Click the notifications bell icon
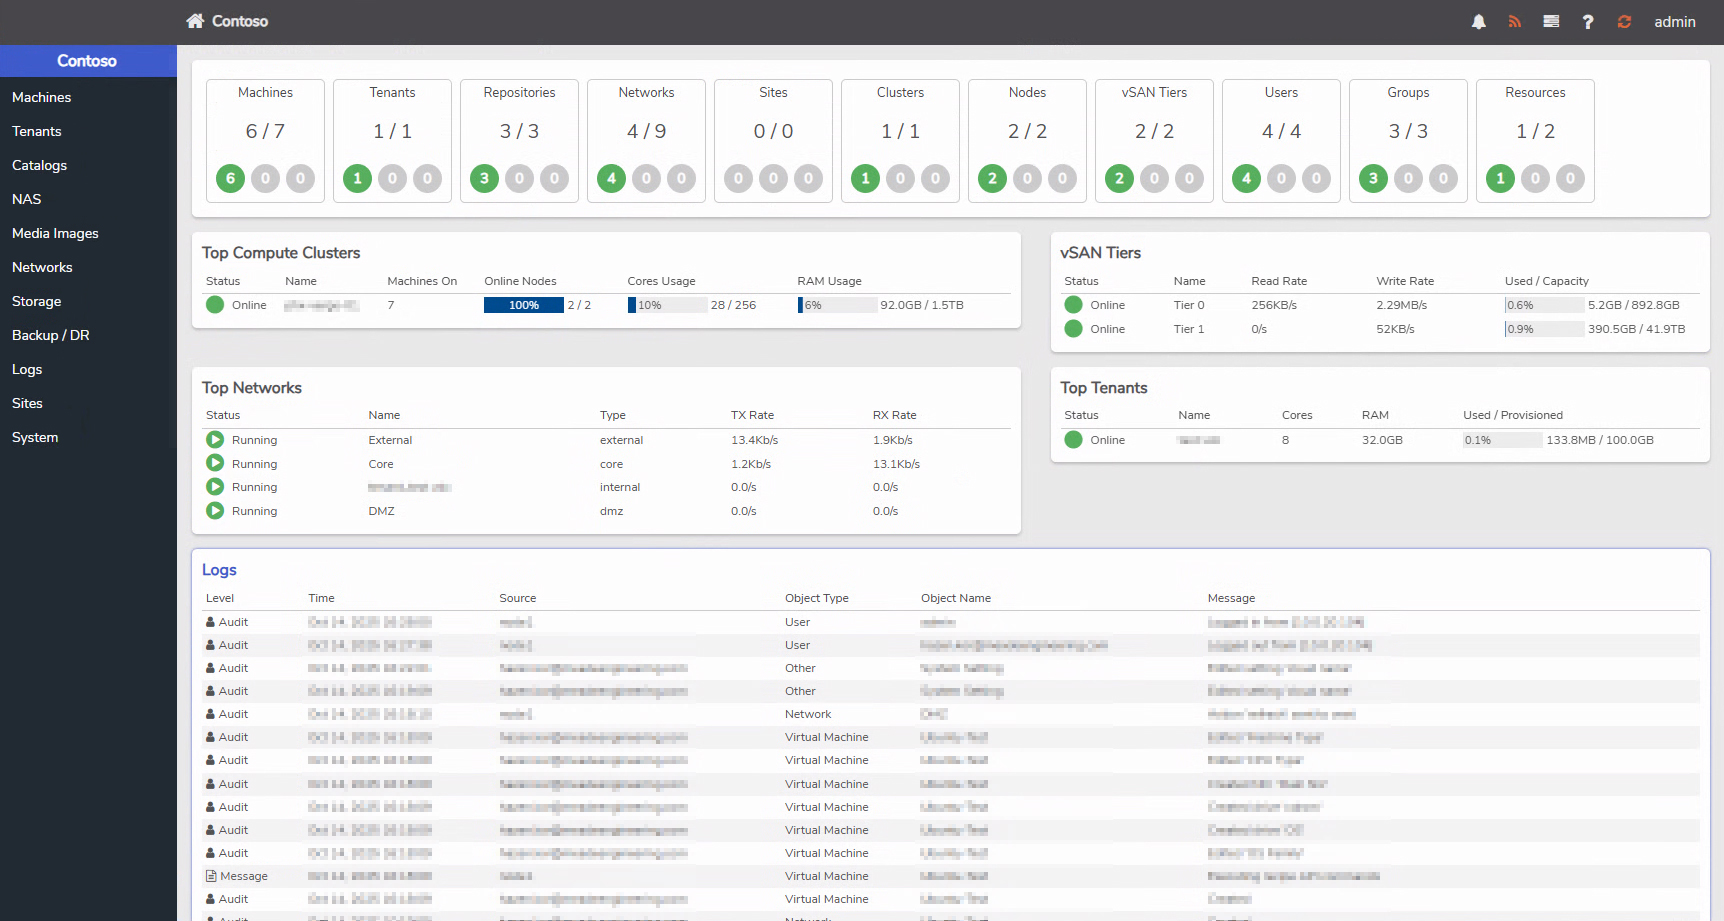Viewport: 1724px width, 921px height. tap(1478, 22)
